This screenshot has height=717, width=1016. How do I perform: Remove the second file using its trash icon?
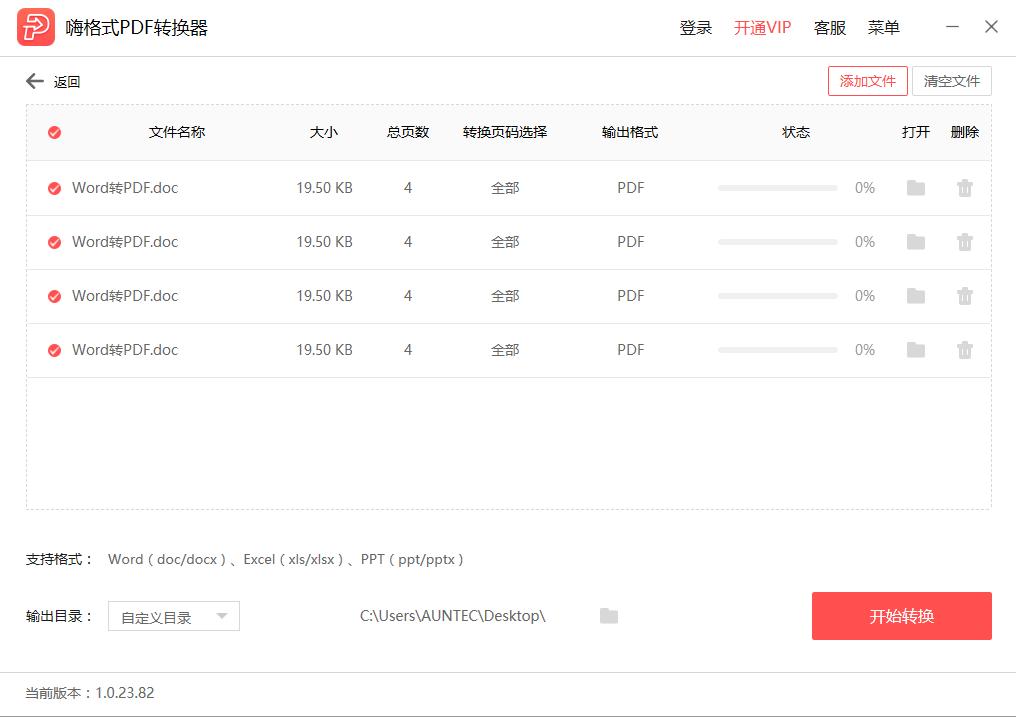(x=964, y=241)
